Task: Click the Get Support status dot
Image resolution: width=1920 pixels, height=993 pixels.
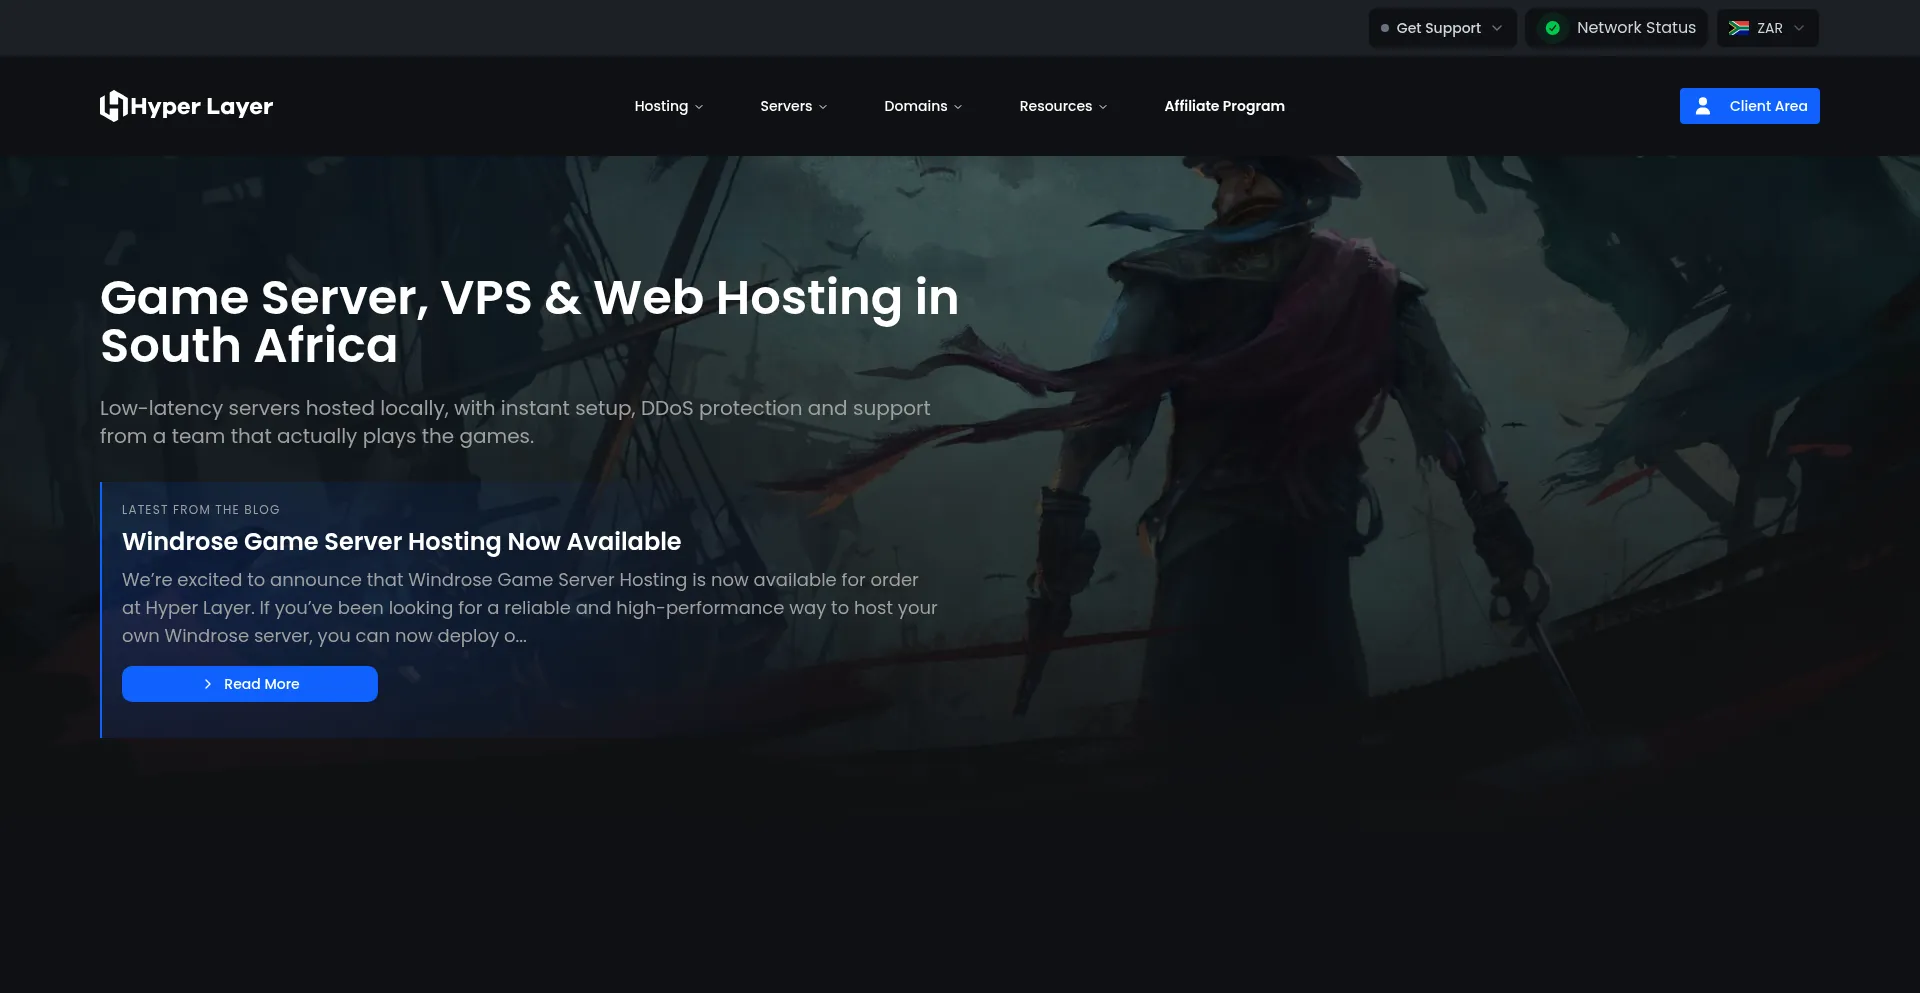Action: click(x=1385, y=28)
